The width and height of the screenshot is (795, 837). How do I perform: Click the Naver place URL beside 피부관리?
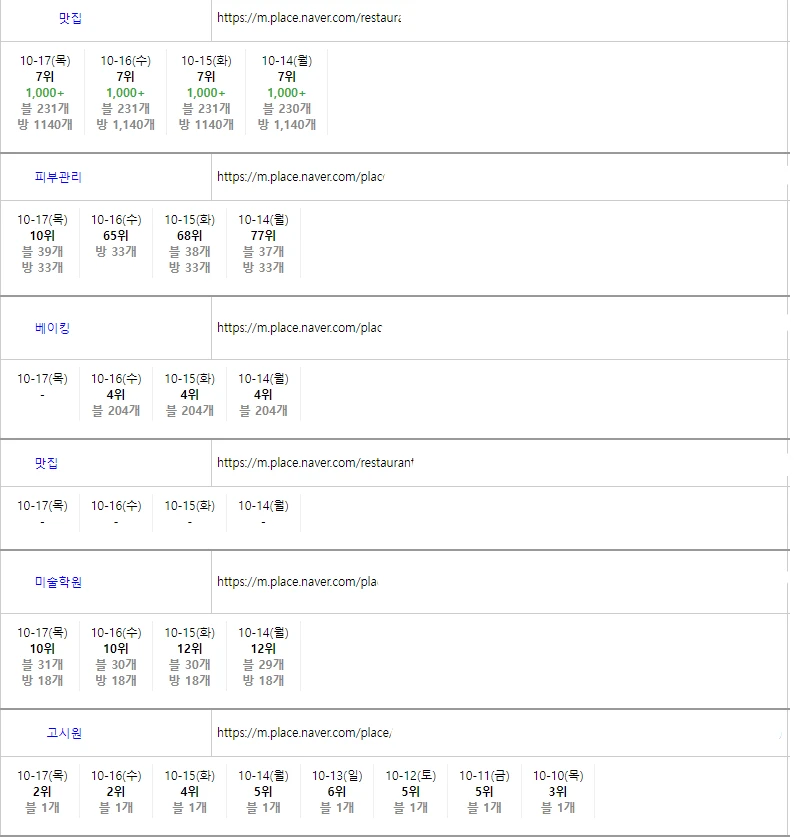[x=300, y=177]
